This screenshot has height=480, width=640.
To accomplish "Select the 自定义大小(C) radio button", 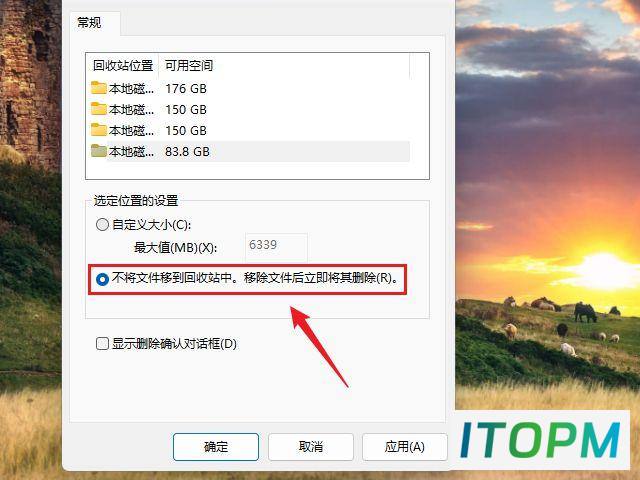I will (102, 224).
